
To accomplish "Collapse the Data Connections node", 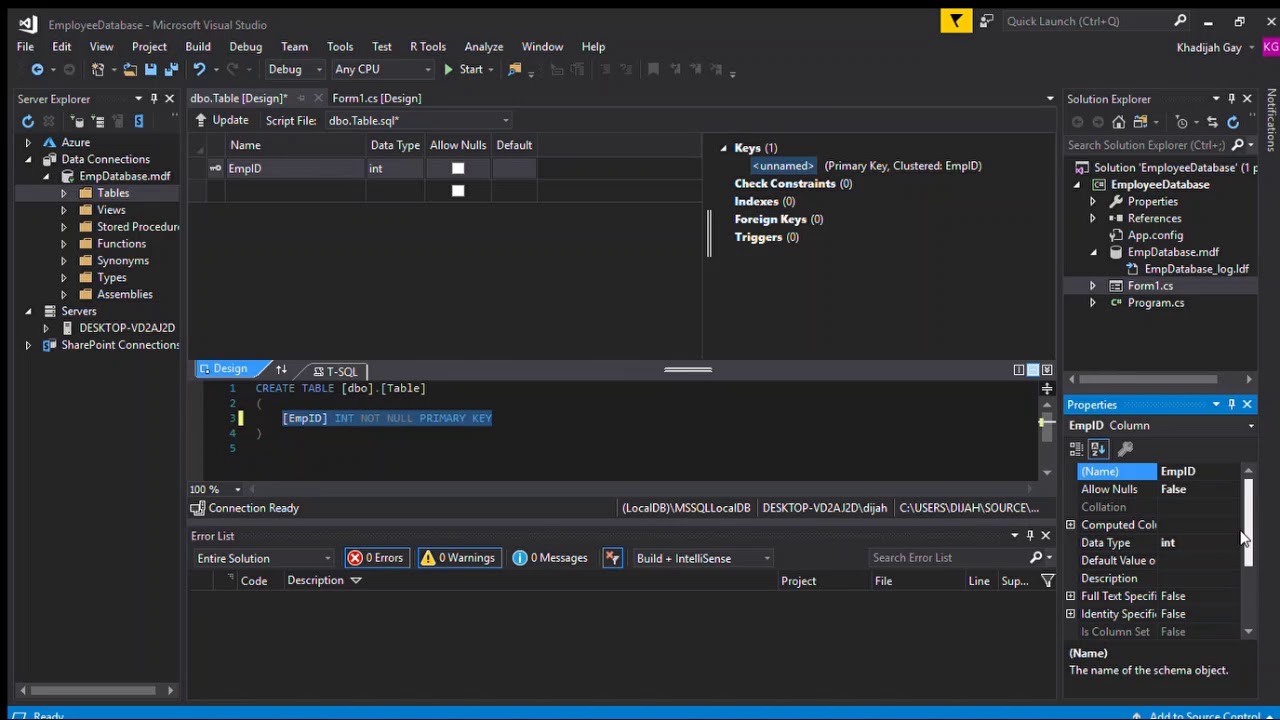I will tap(28, 160).
